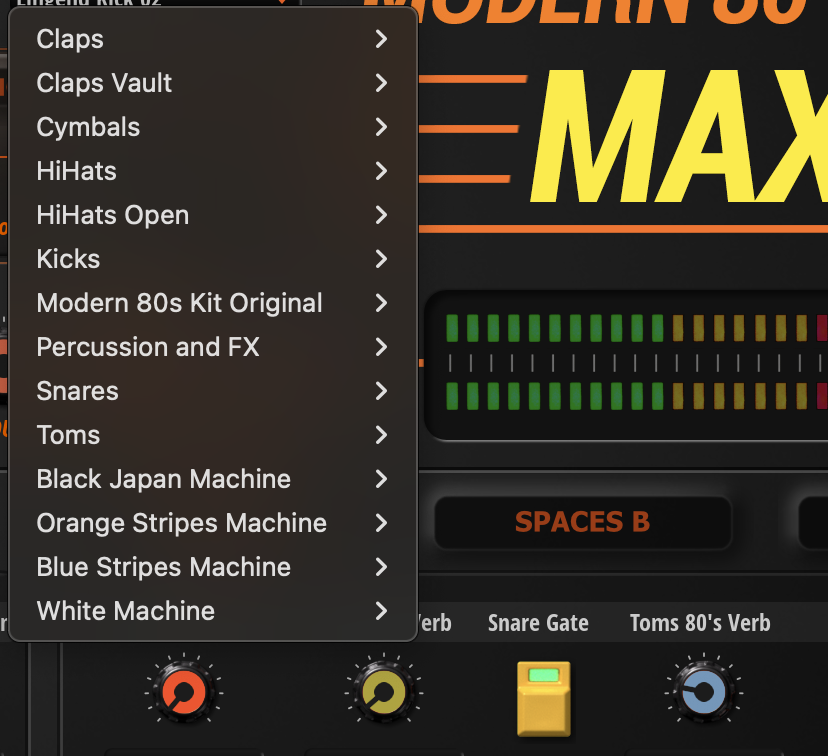Screen dimensions: 828x756
Task: Open the Claps submenu
Action: tap(70, 39)
